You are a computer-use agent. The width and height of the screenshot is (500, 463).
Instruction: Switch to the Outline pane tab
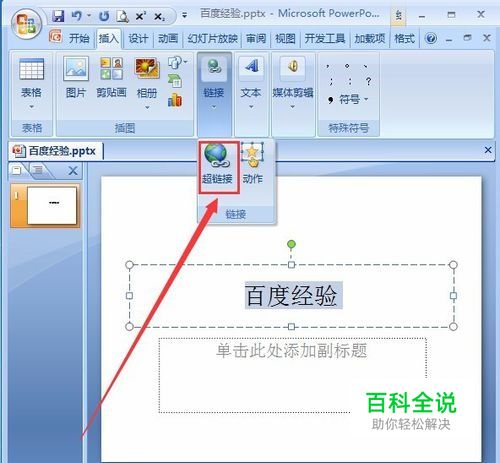[38, 171]
